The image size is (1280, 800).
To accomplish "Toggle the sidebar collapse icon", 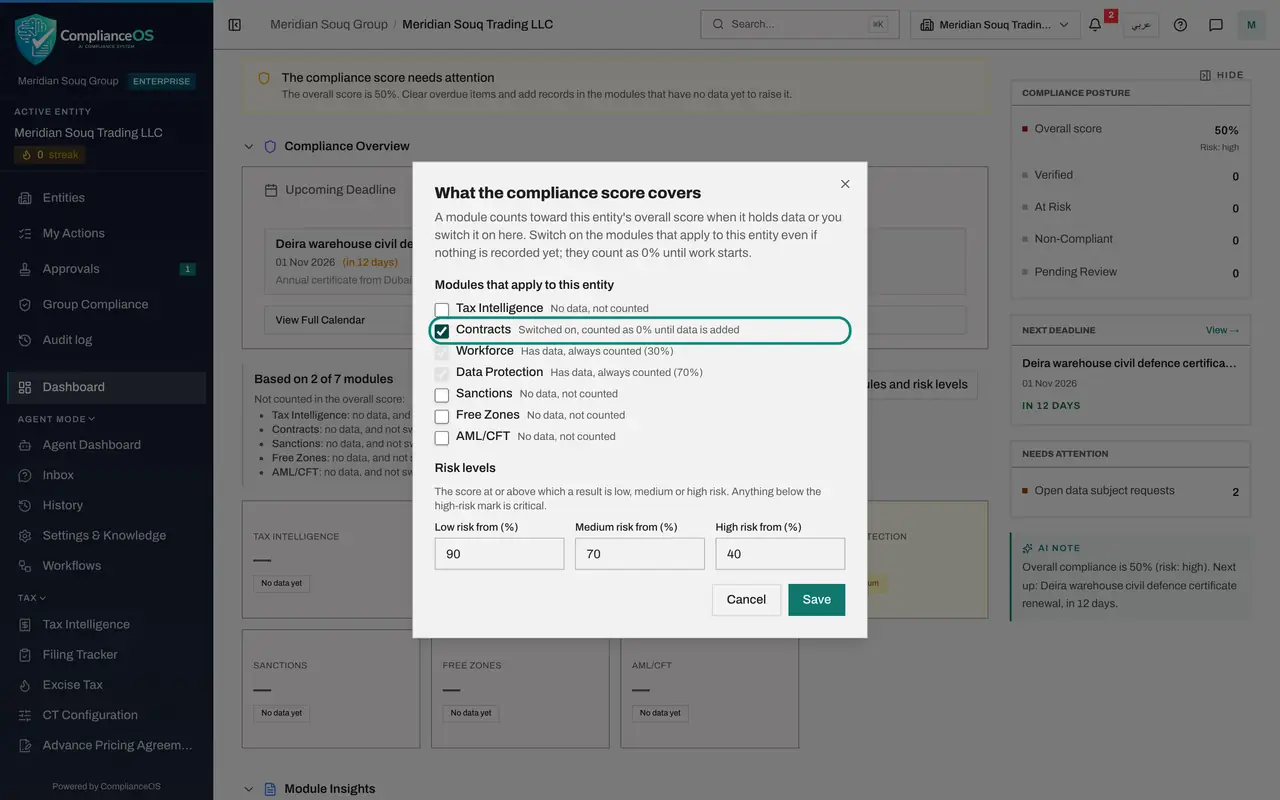I will click(x=235, y=24).
